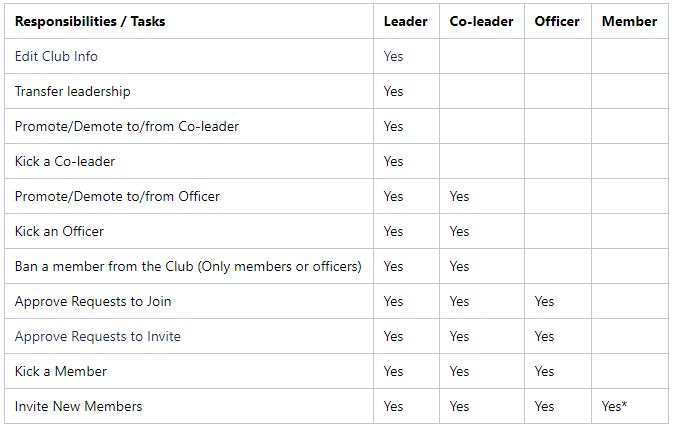
Task: Select Promote/Demote to/from Co-leader text
Action: pos(127,127)
